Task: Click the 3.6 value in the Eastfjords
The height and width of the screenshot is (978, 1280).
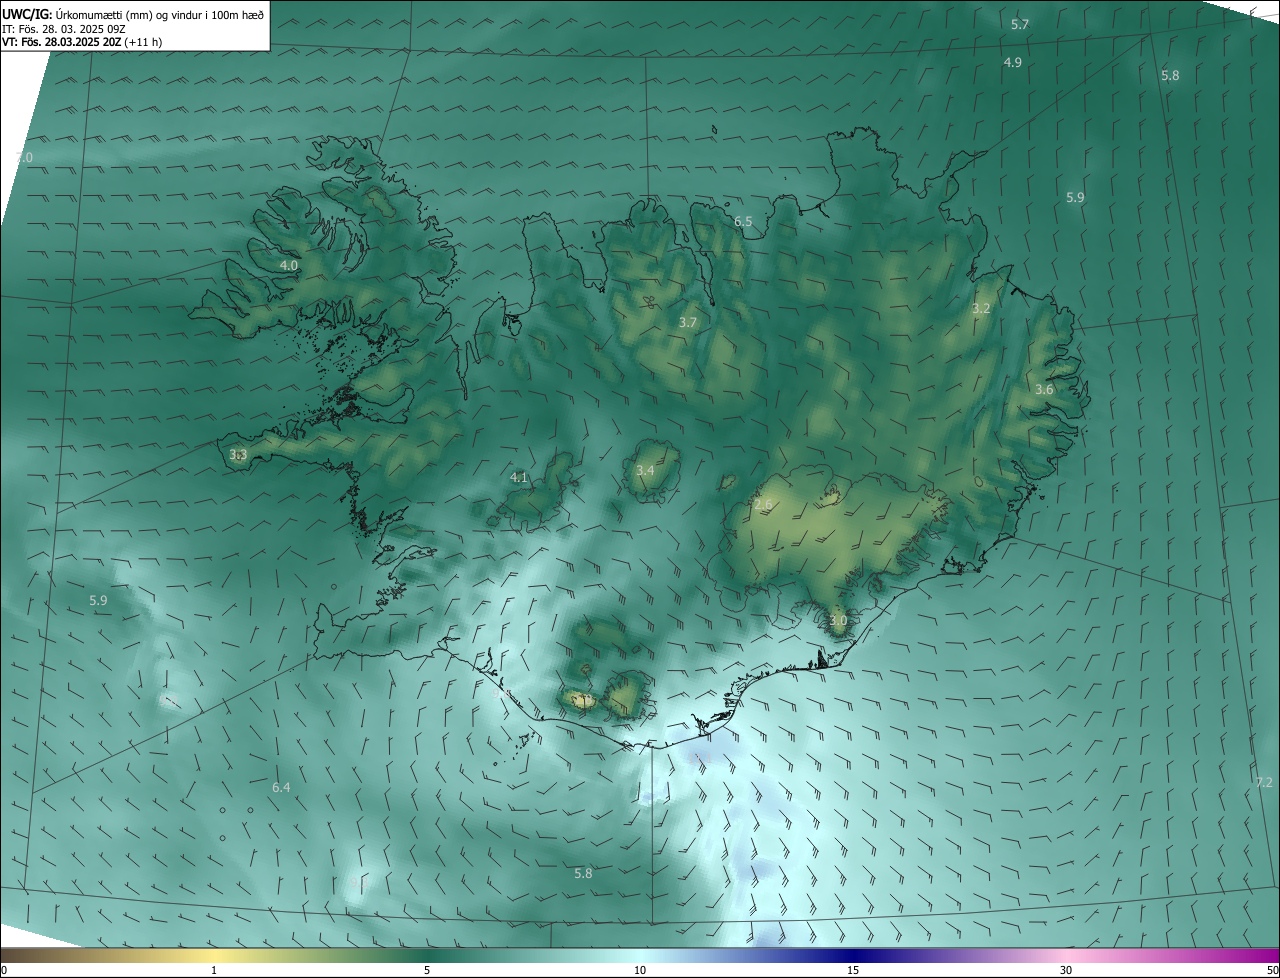Action: 1044,390
